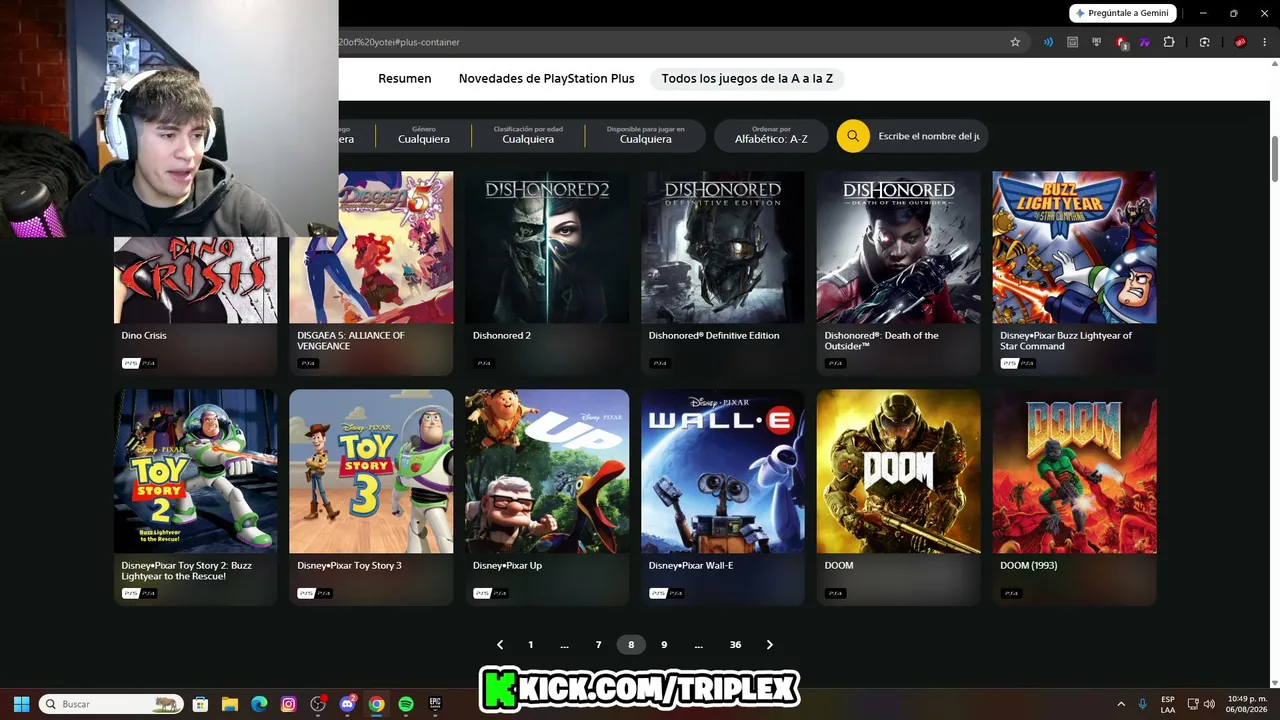Click the taskbar Buscar search box
The width and height of the screenshot is (1280, 720).
(112, 704)
